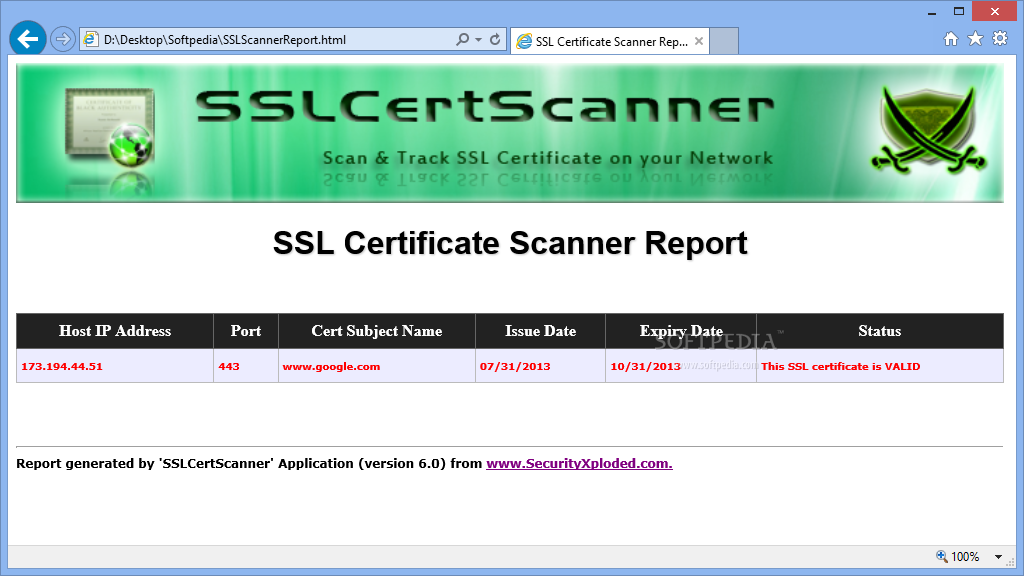The image size is (1024, 576).
Task: Click the Status column header
Action: tap(880, 331)
